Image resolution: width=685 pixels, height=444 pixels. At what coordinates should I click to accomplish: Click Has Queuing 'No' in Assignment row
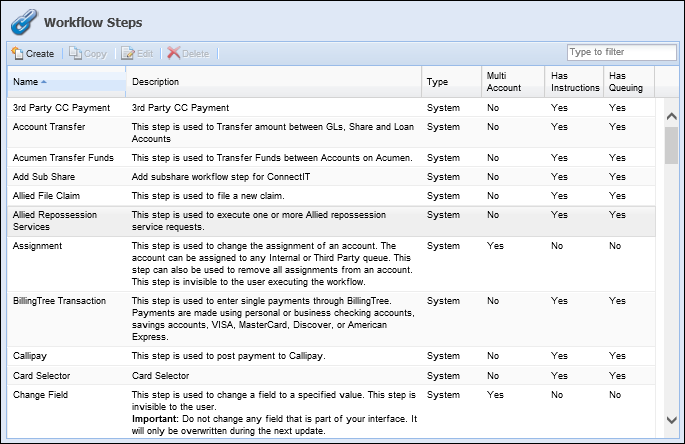[615, 246]
